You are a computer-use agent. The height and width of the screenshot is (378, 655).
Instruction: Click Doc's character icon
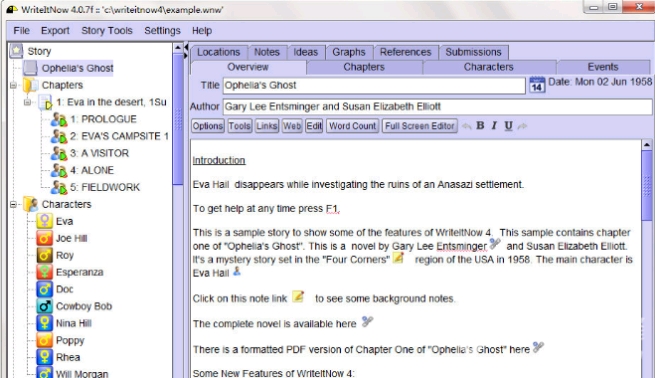click(45, 289)
